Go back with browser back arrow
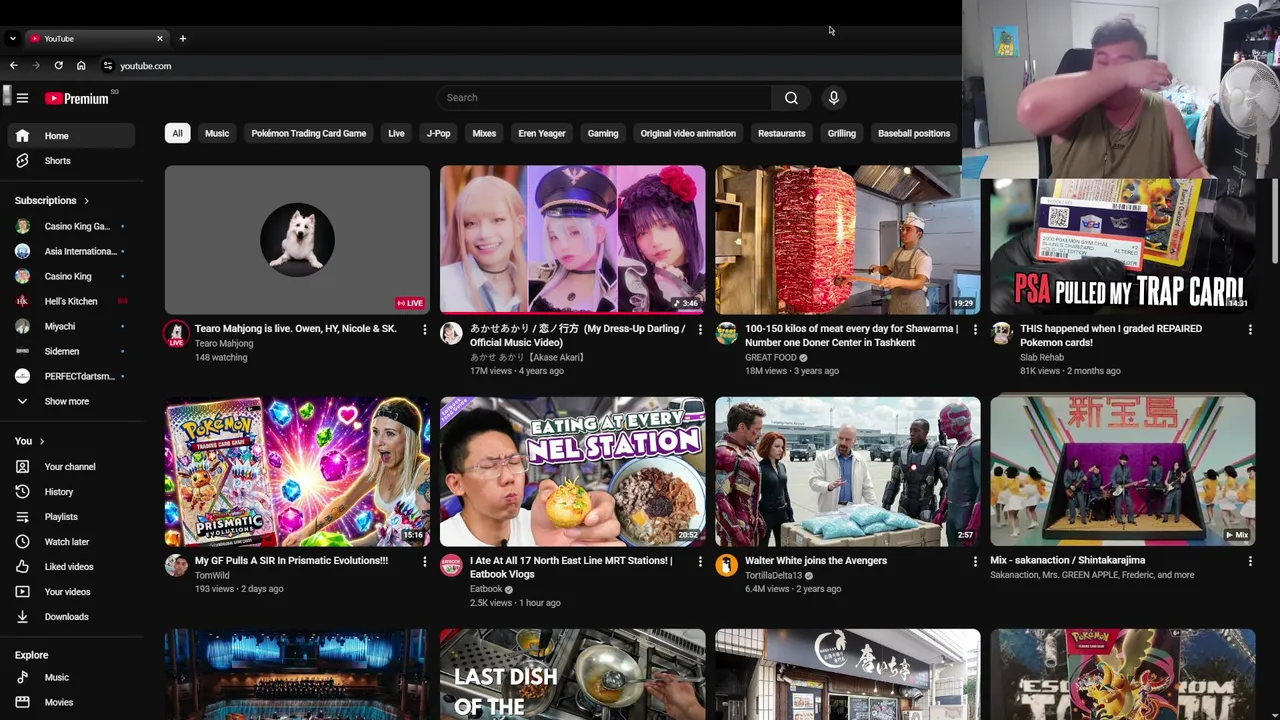The width and height of the screenshot is (1280, 720). (x=13, y=66)
